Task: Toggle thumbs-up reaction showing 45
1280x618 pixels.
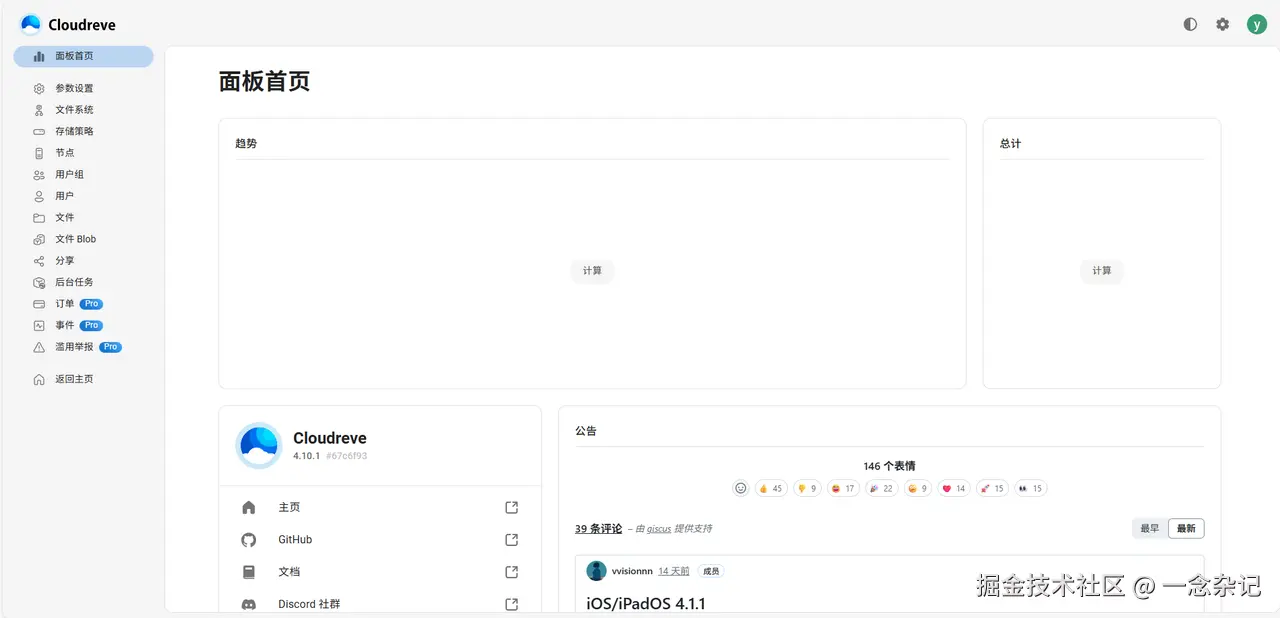Action: pyautogui.click(x=771, y=488)
